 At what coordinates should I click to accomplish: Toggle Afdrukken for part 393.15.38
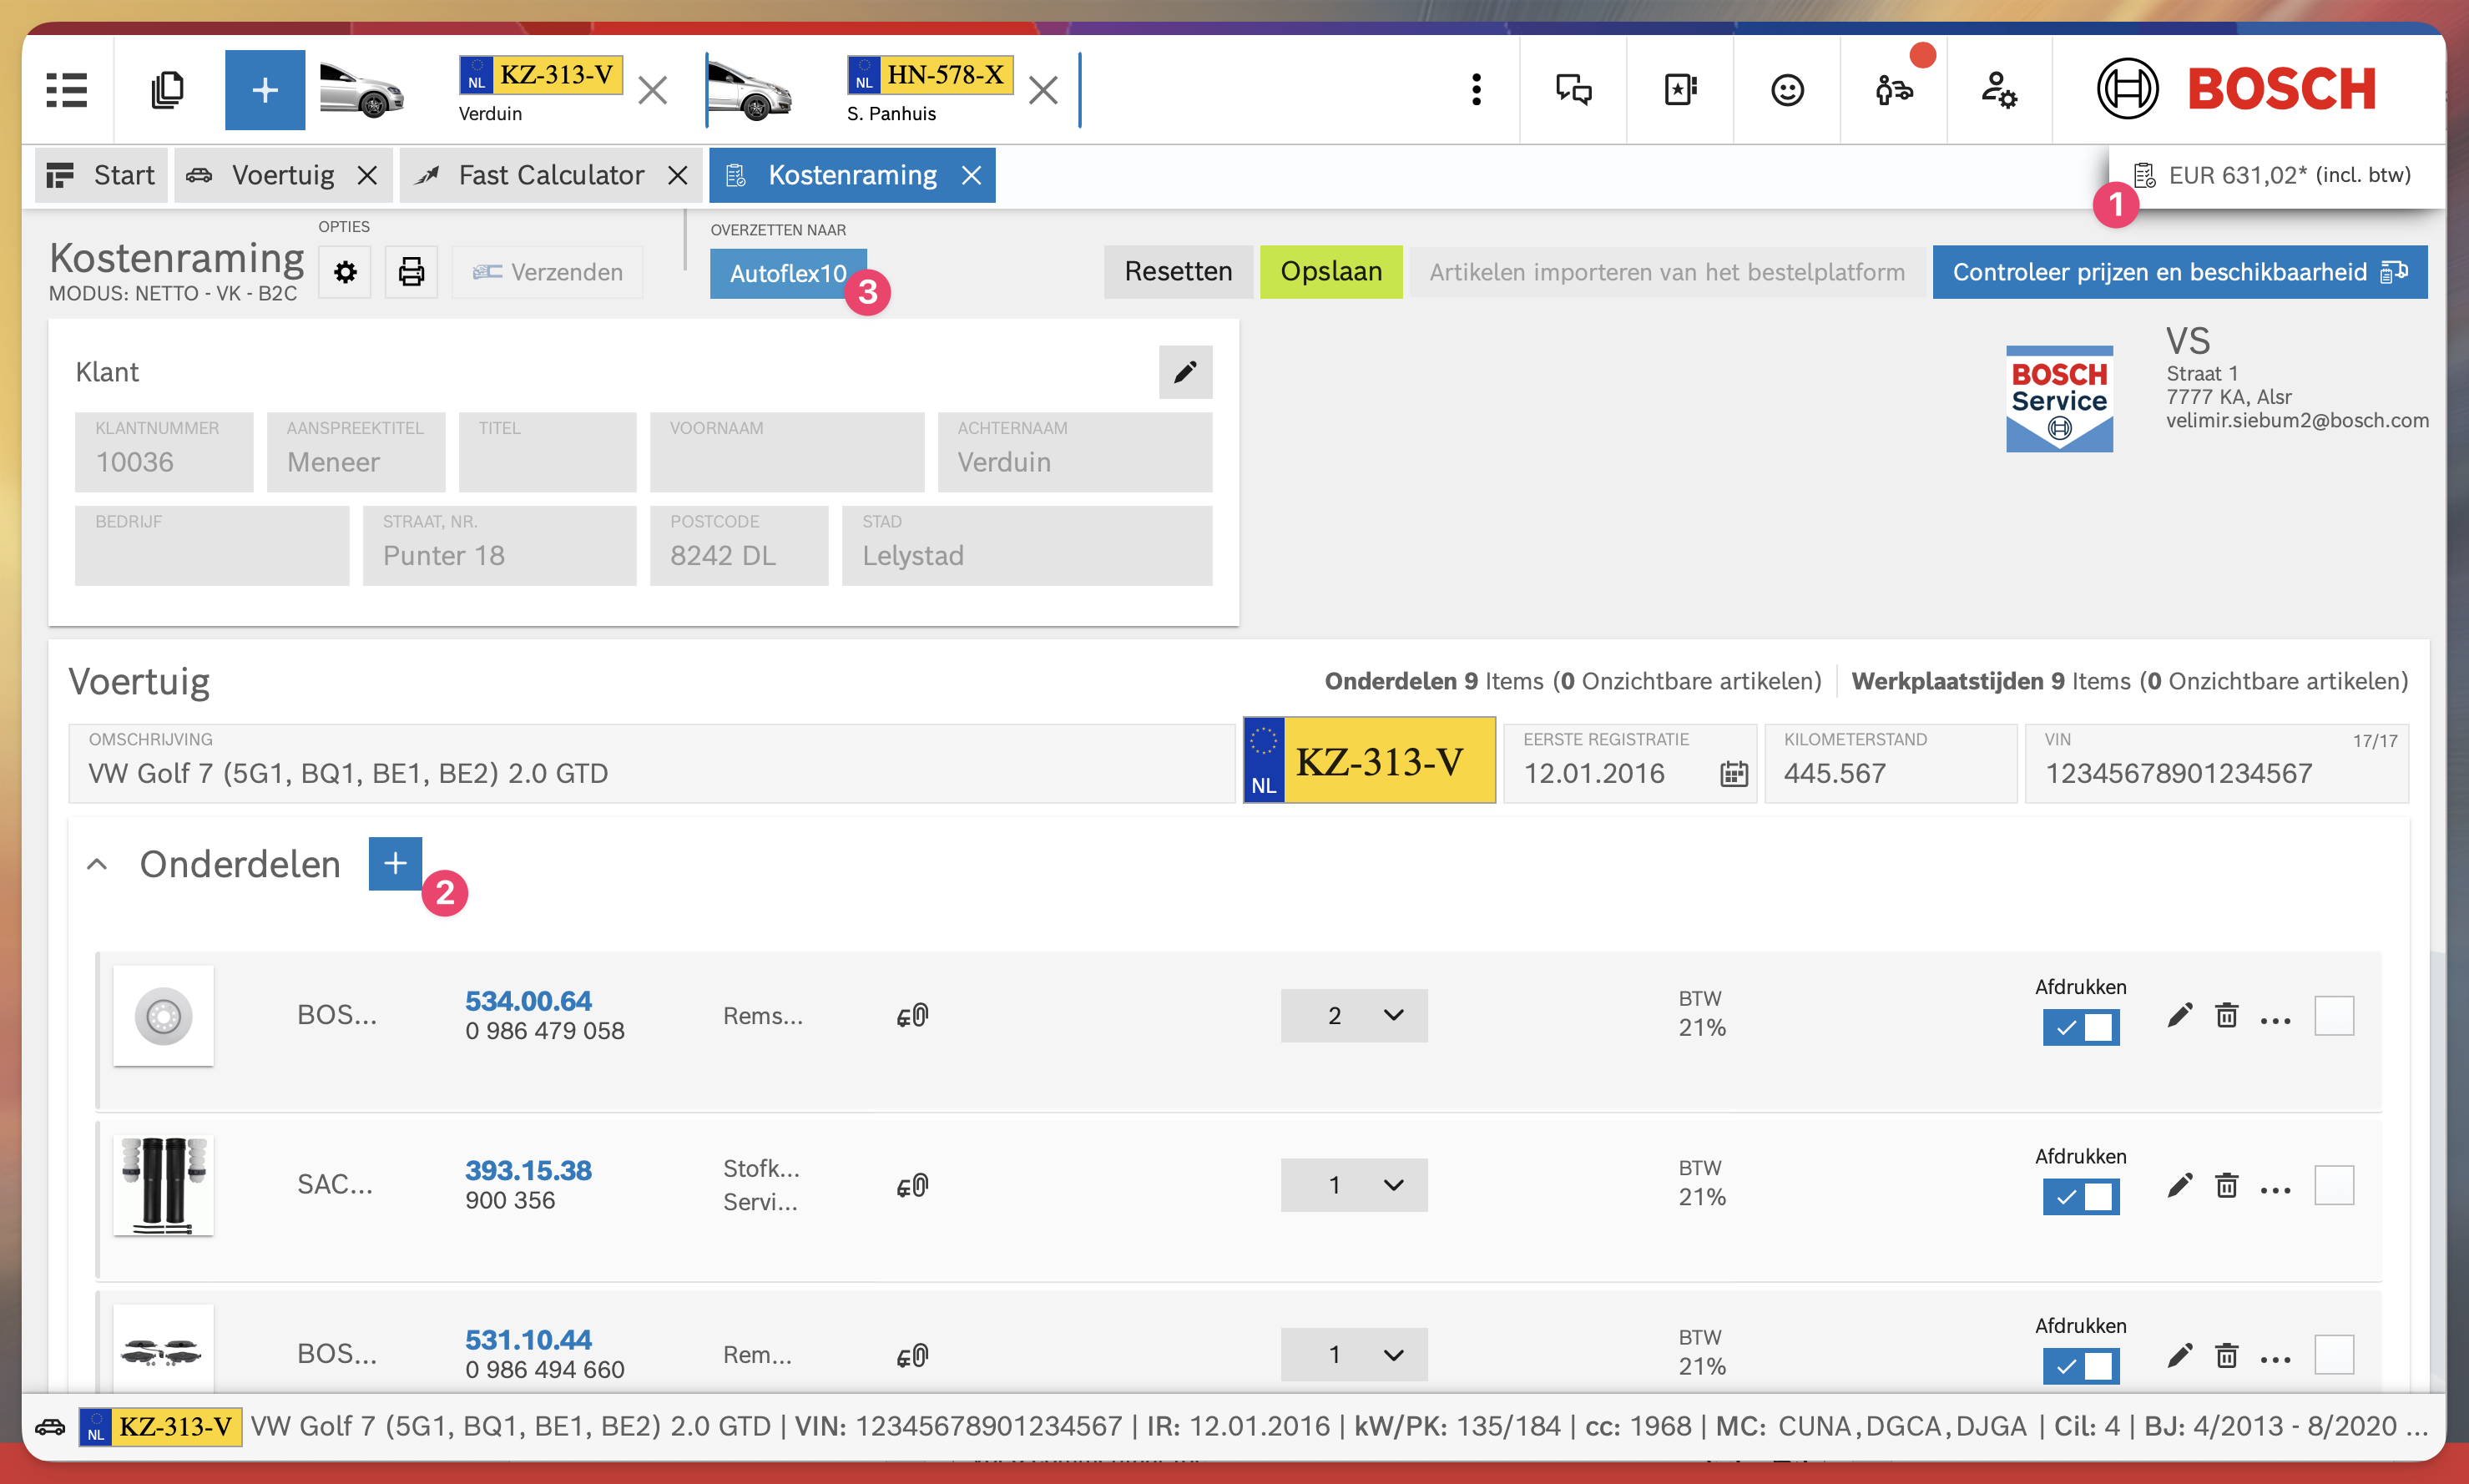pyautogui.click(x=2080, y=1196)
